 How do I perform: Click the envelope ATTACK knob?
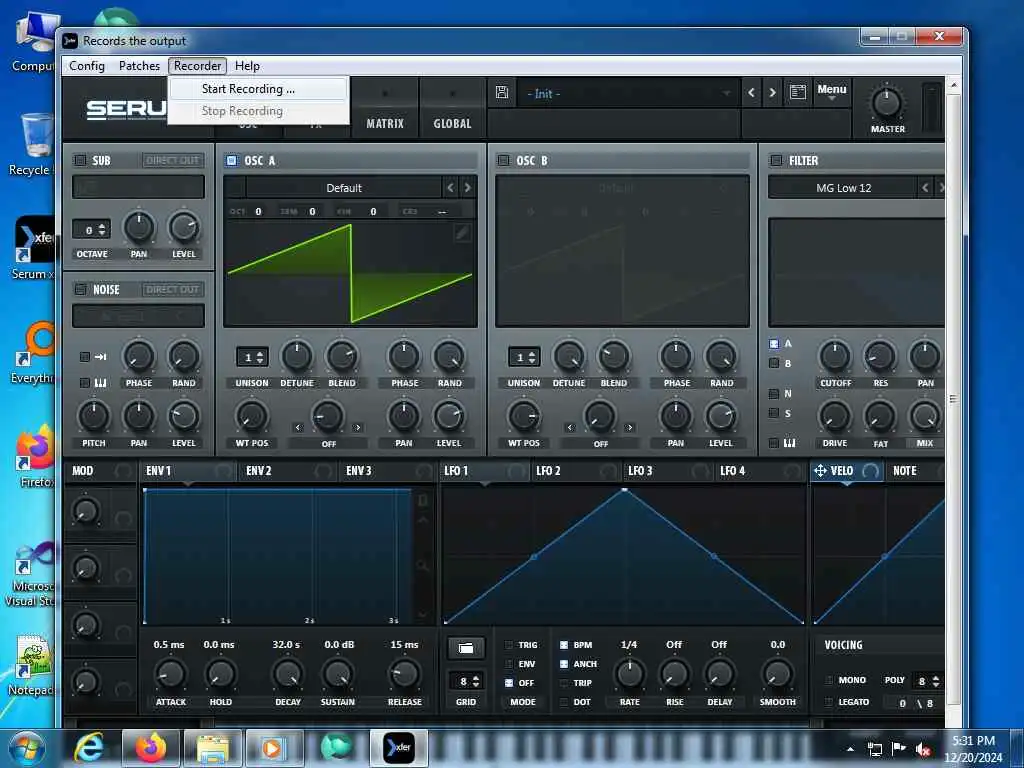[170, 674]
